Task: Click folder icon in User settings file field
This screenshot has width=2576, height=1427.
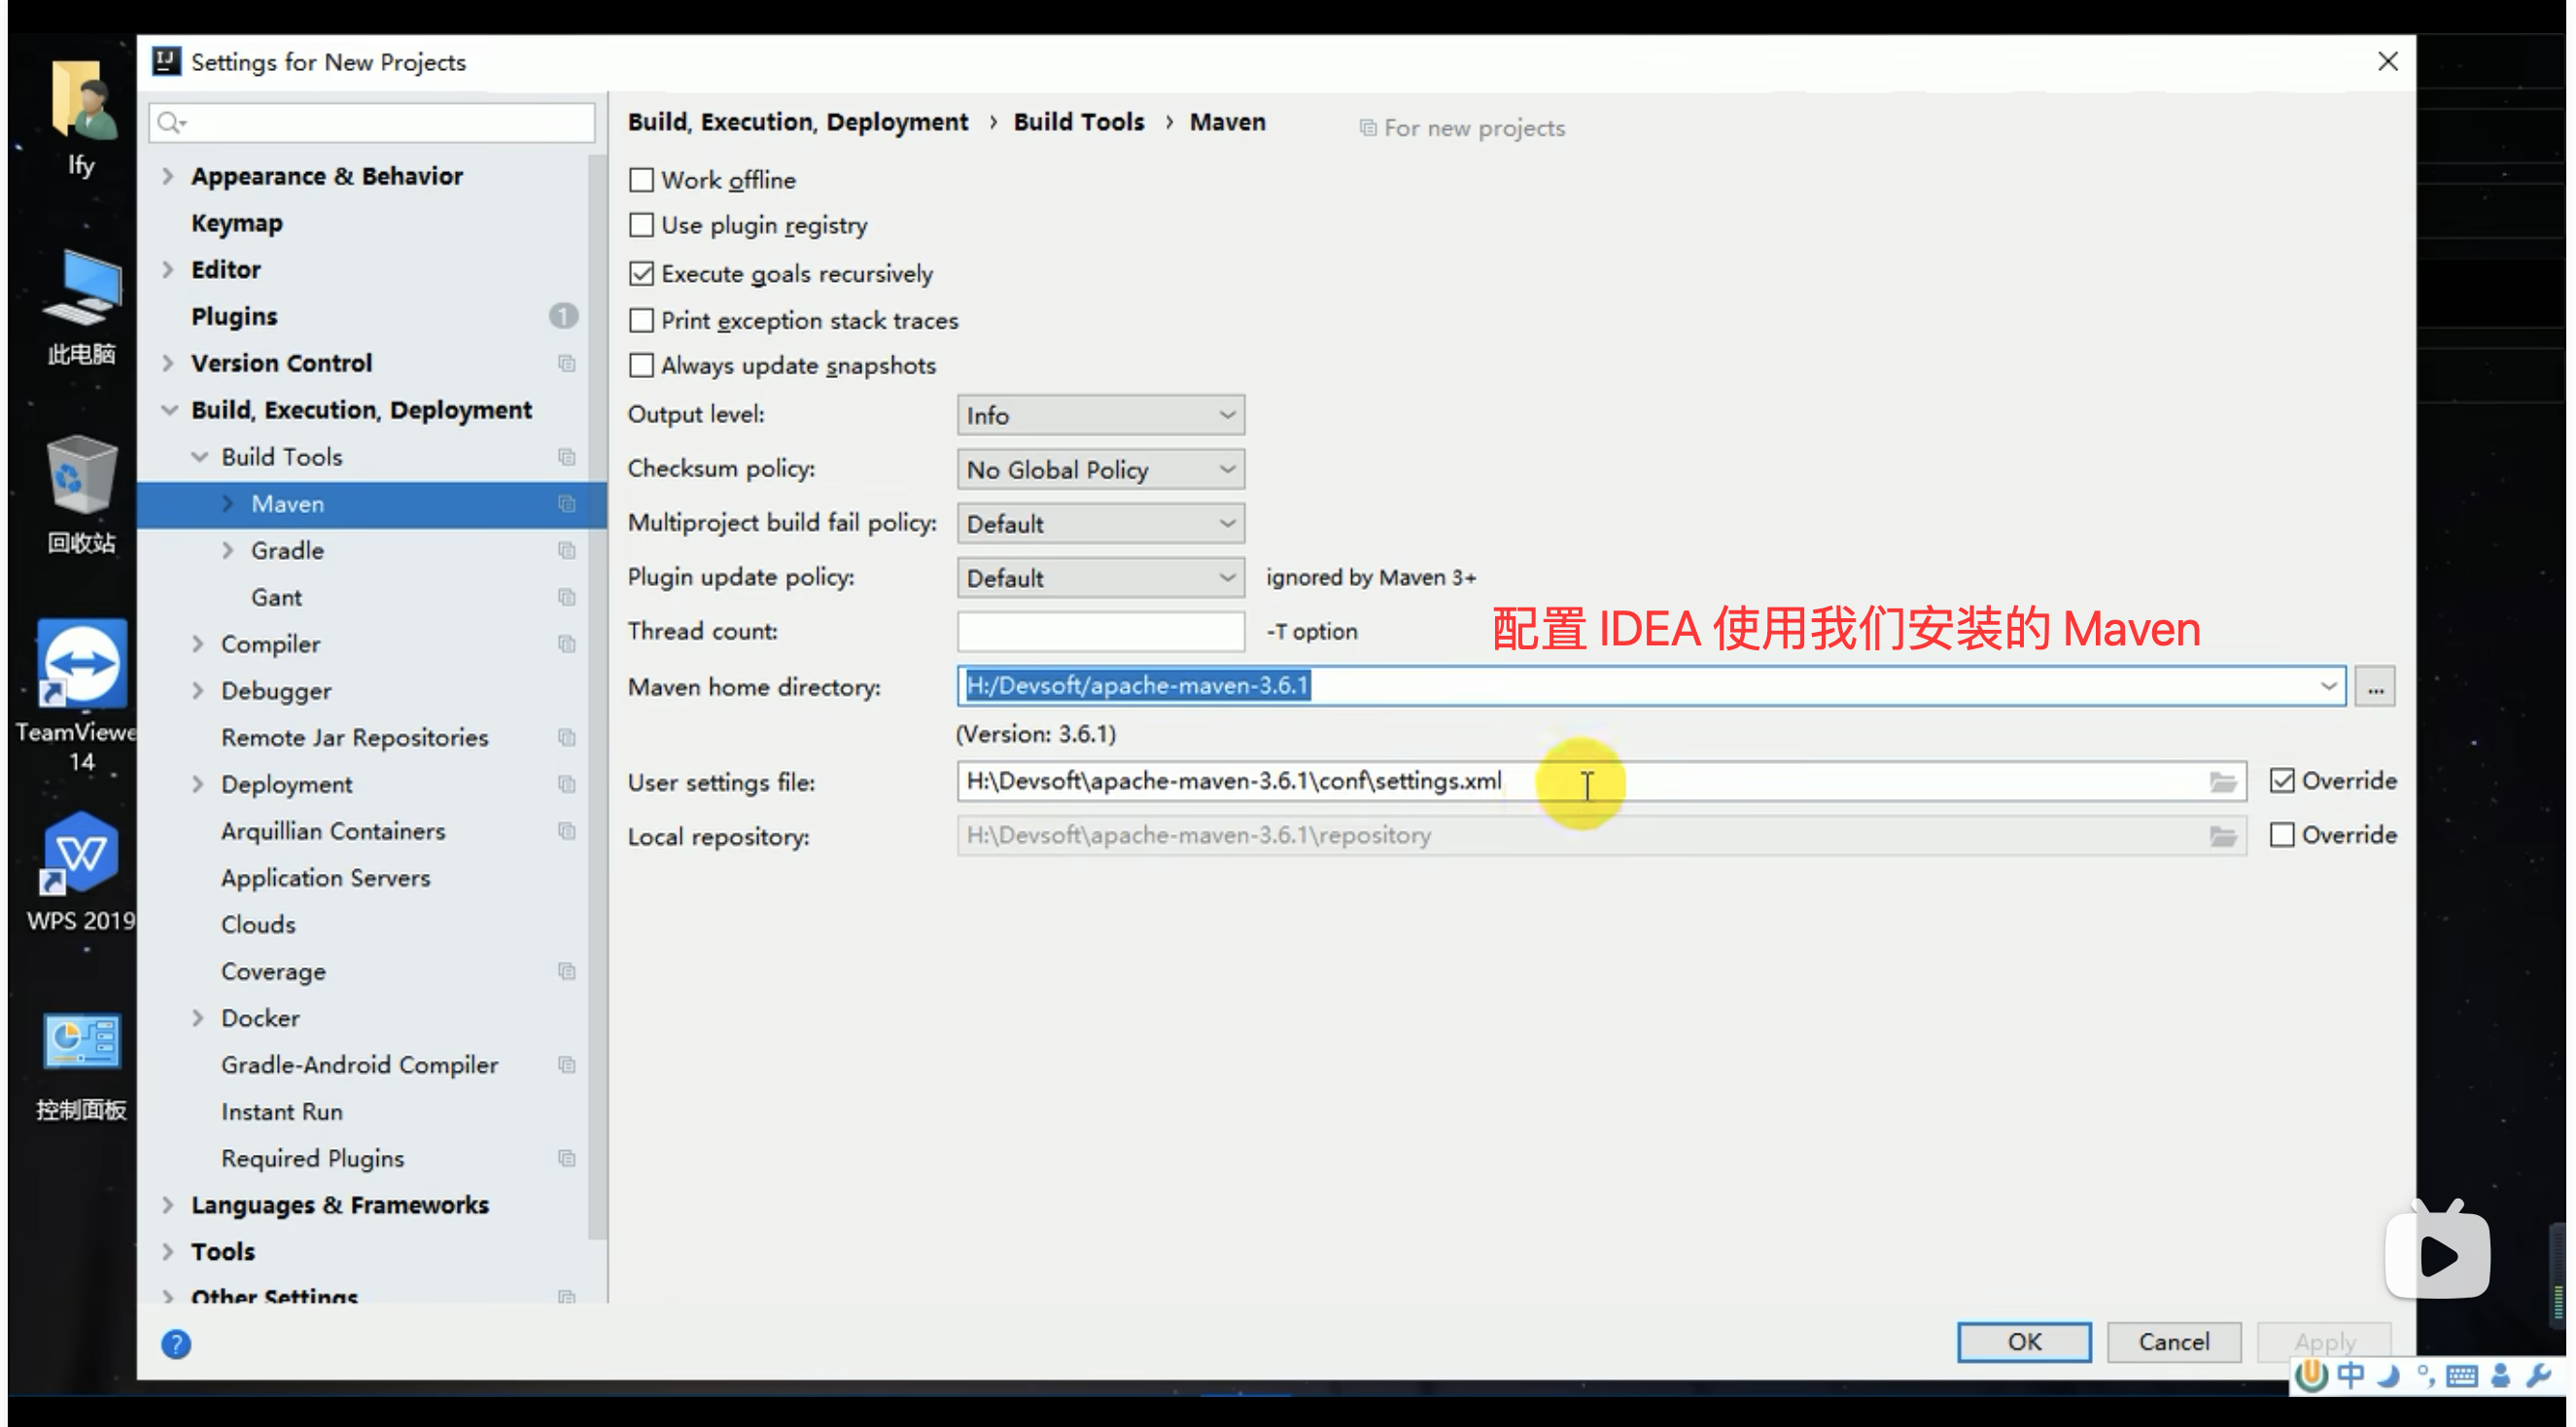Action: point(2221,782)
